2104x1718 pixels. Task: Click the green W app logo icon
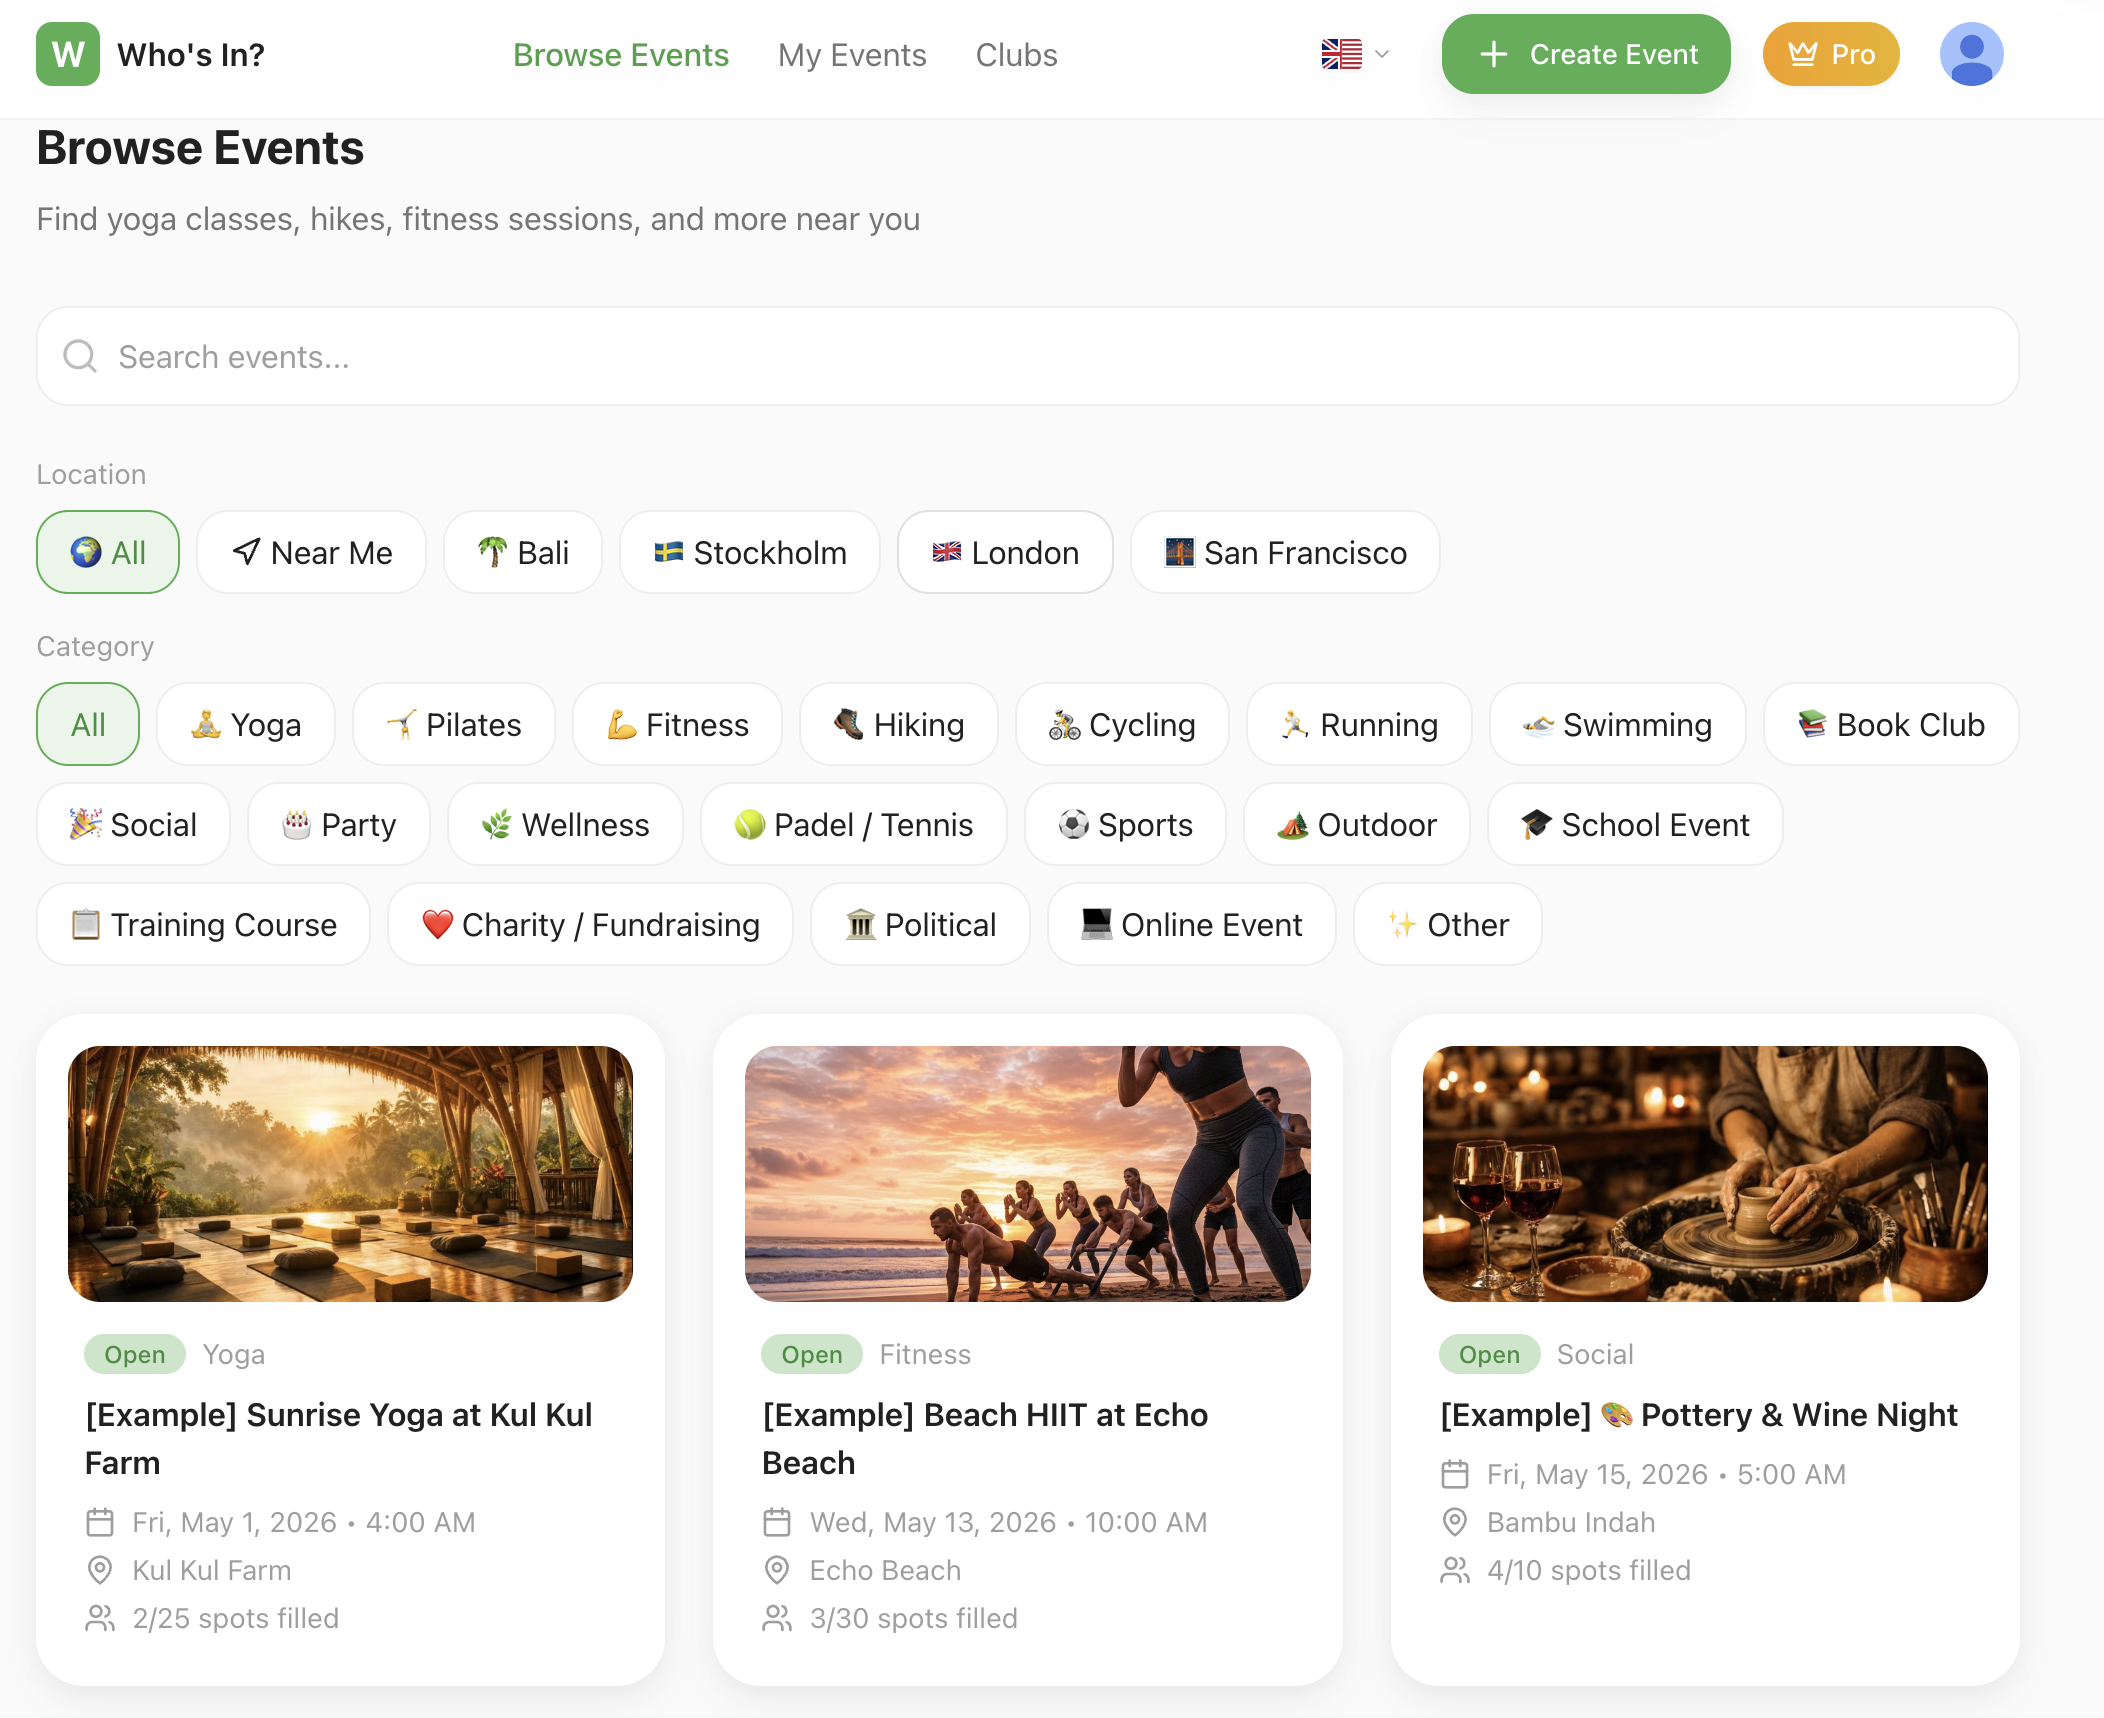point(68,54)
